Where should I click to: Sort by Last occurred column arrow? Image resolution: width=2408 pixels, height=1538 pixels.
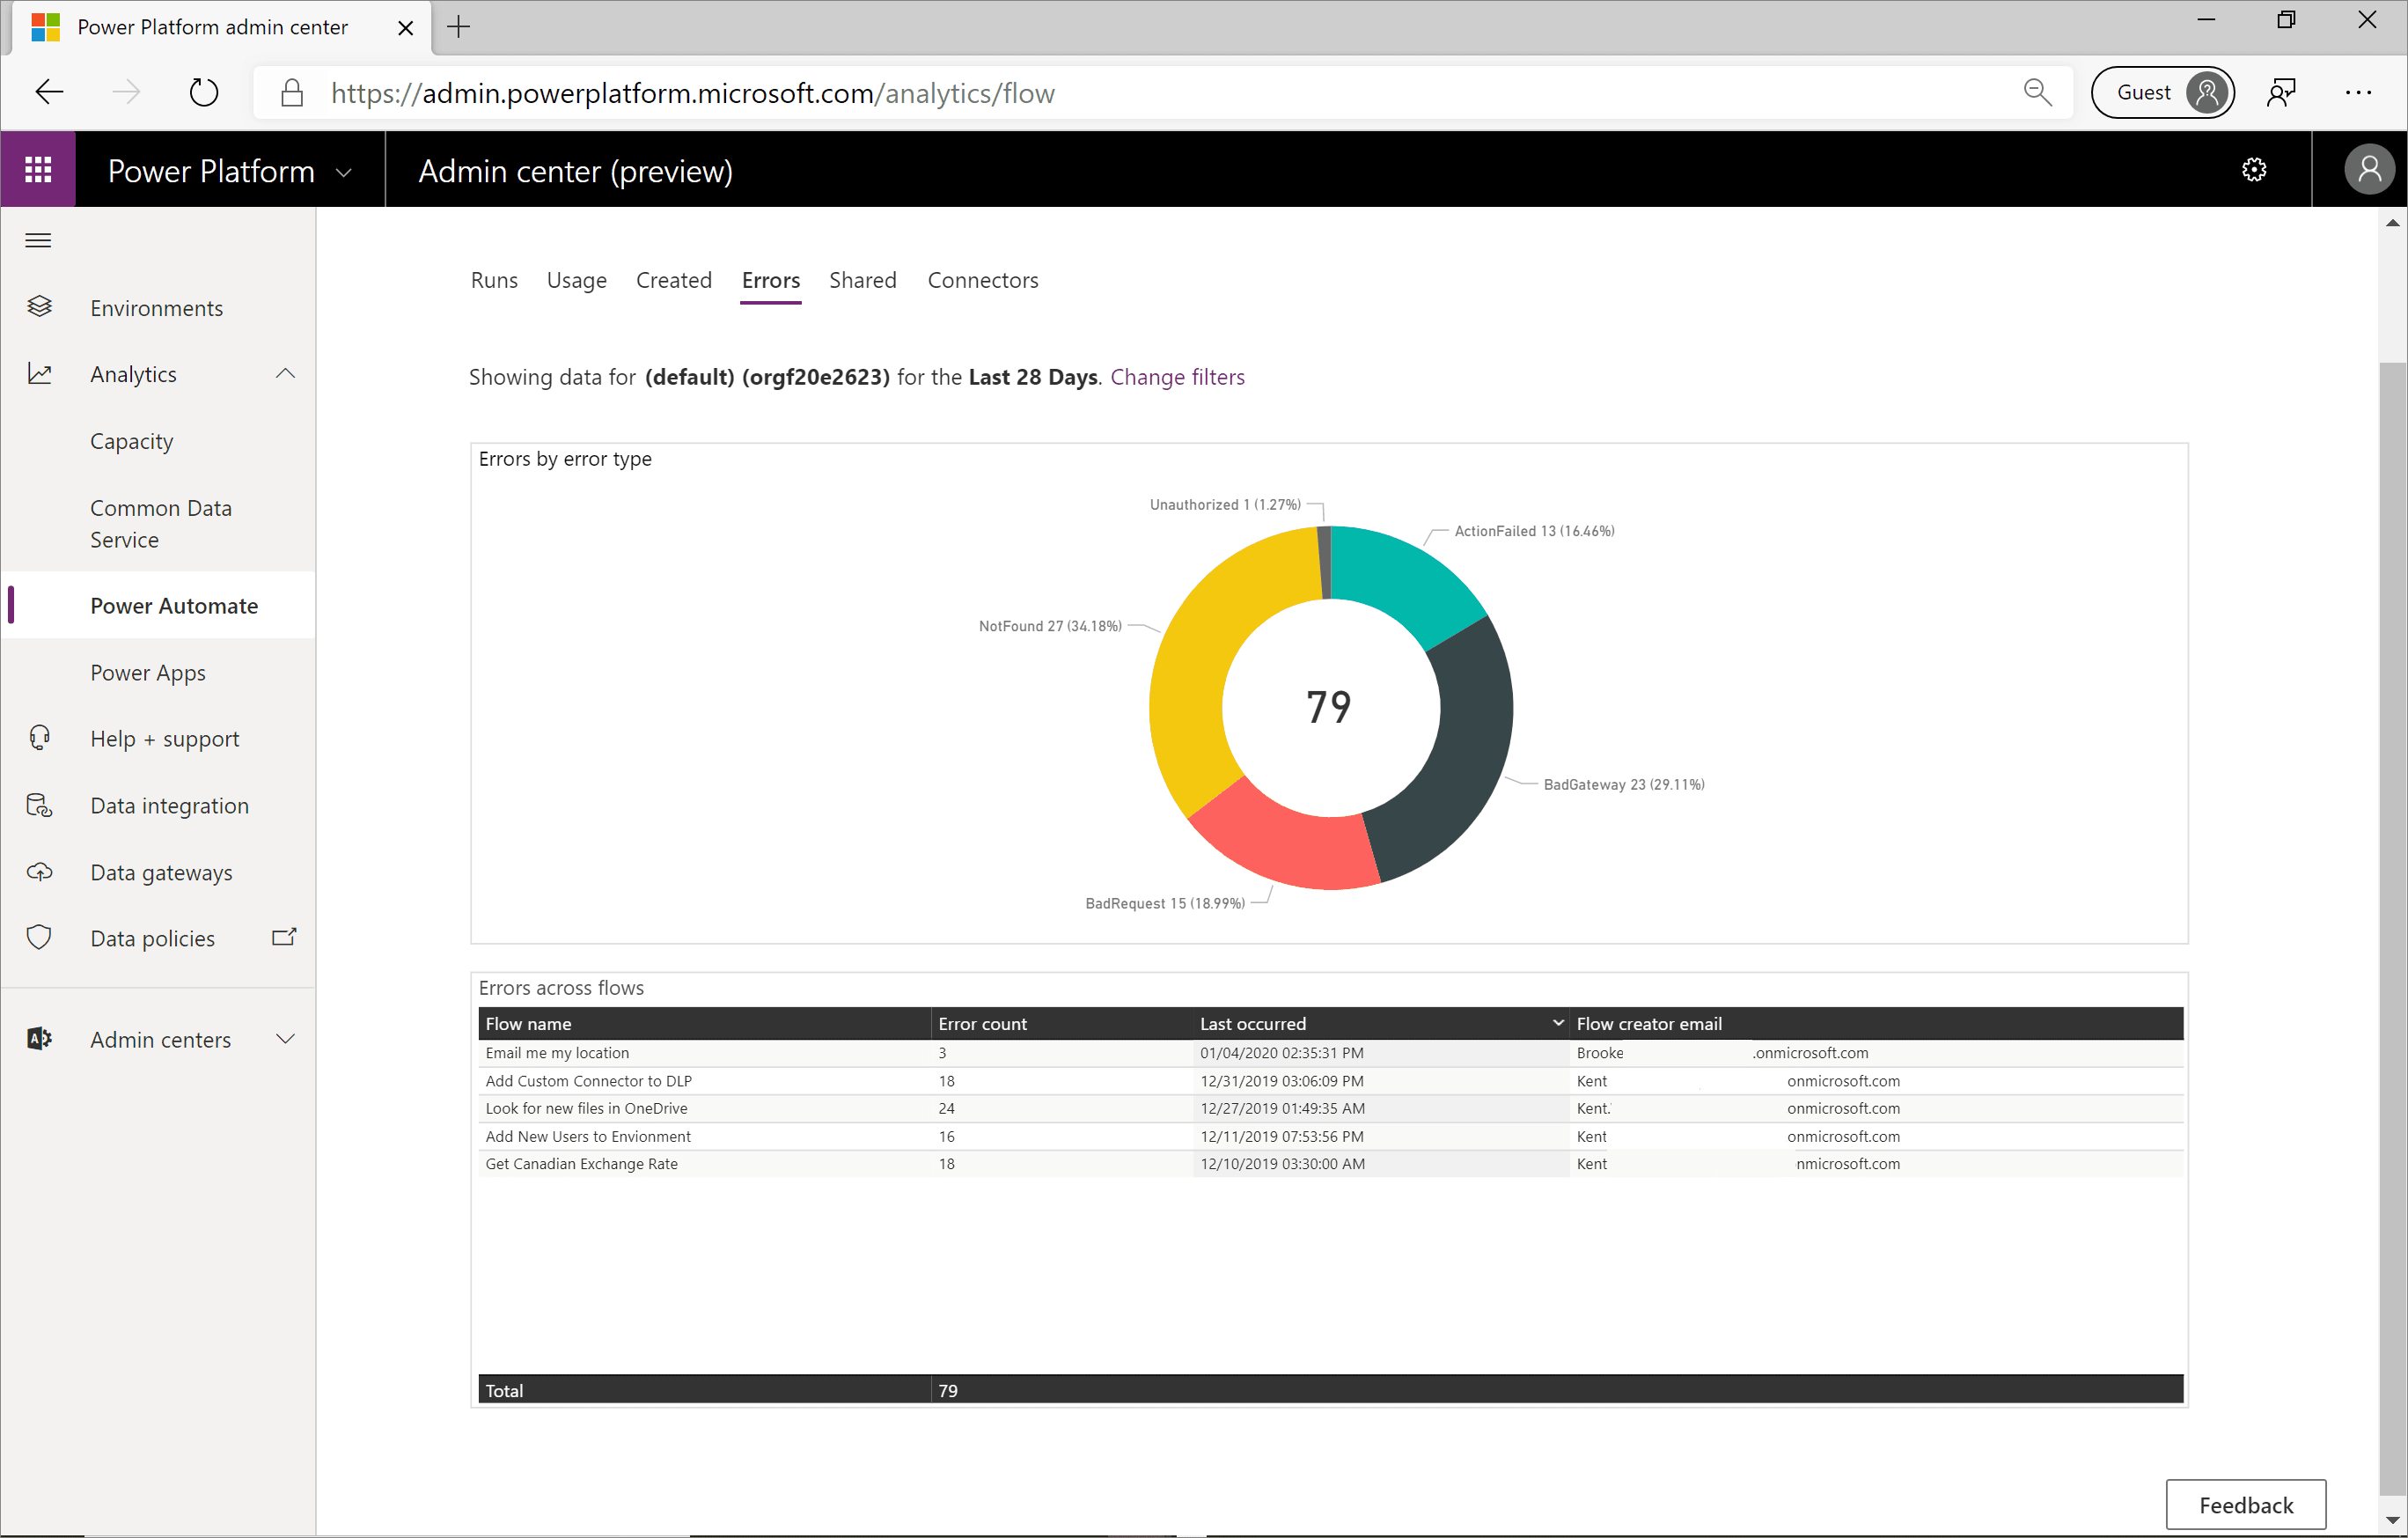click(x=1557, y=1022)
